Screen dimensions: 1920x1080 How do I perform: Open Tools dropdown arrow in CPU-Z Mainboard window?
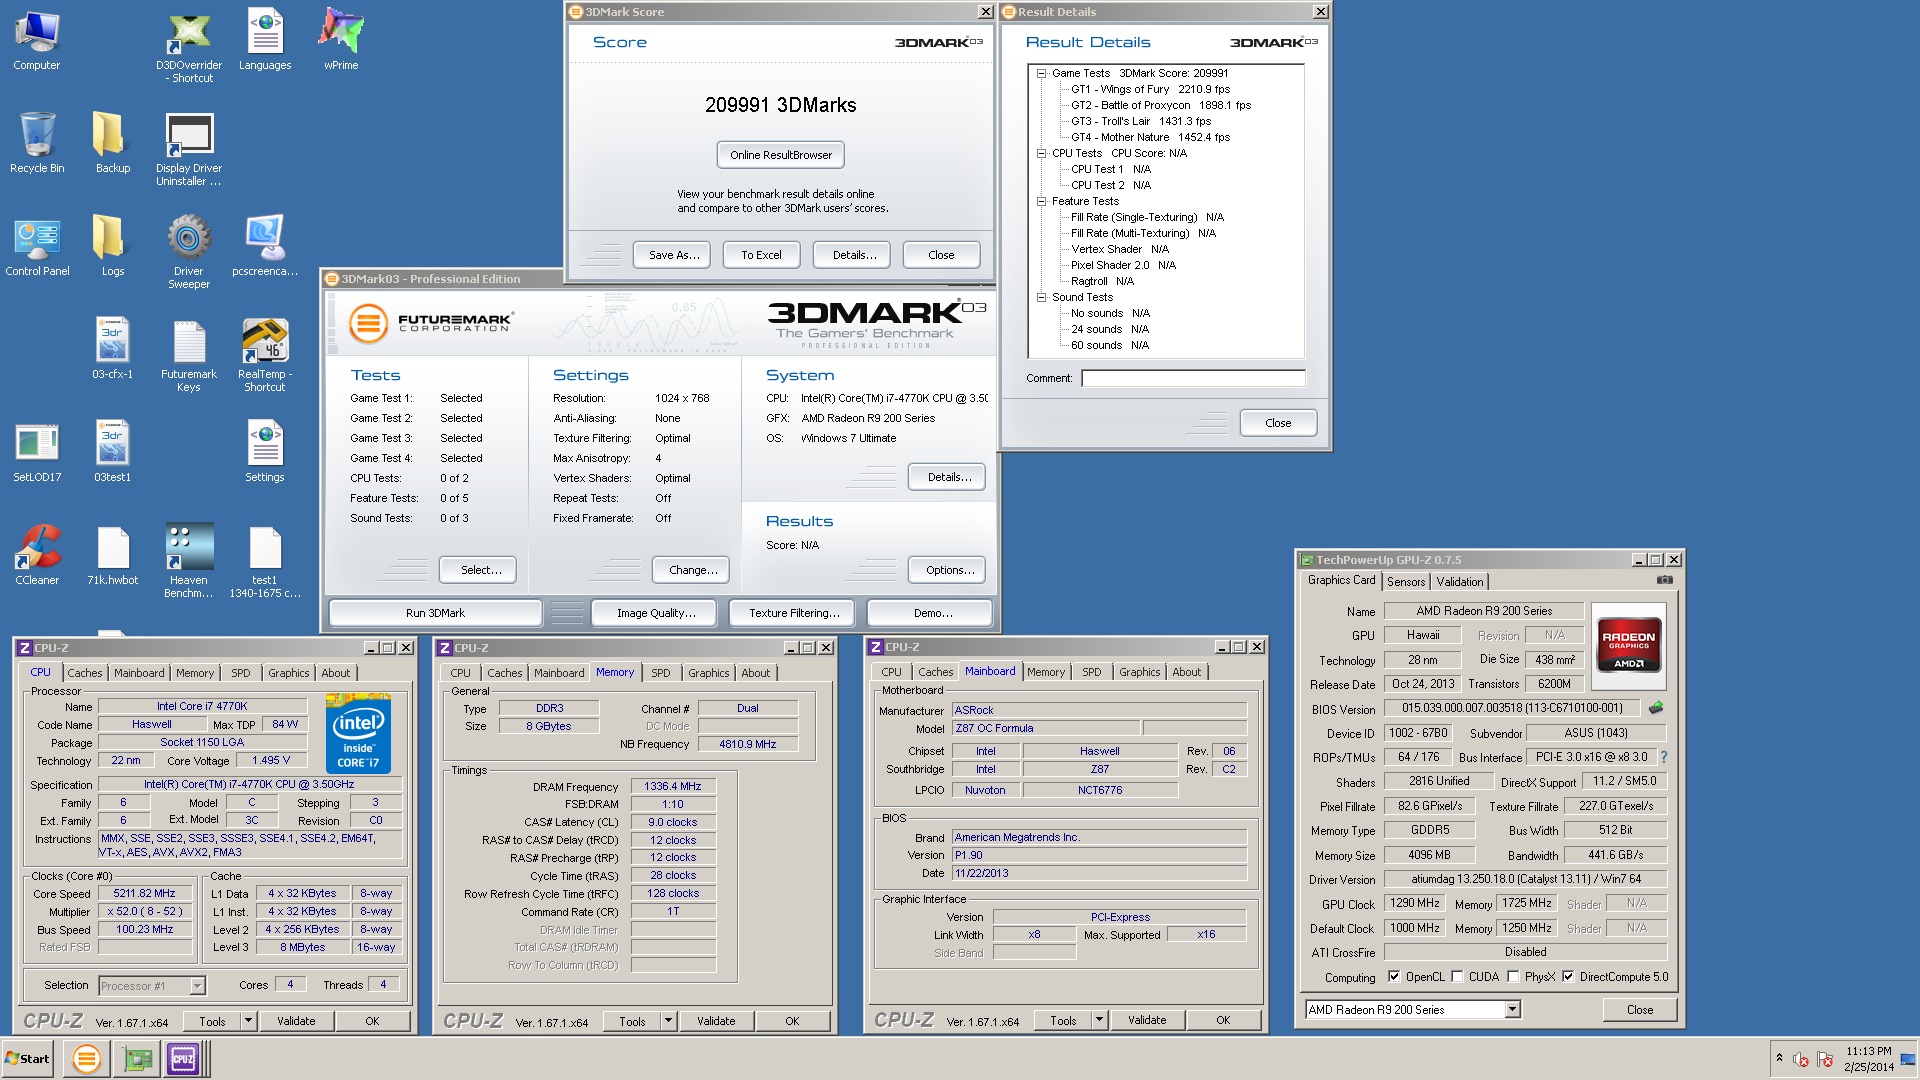coord(1099,1020)
